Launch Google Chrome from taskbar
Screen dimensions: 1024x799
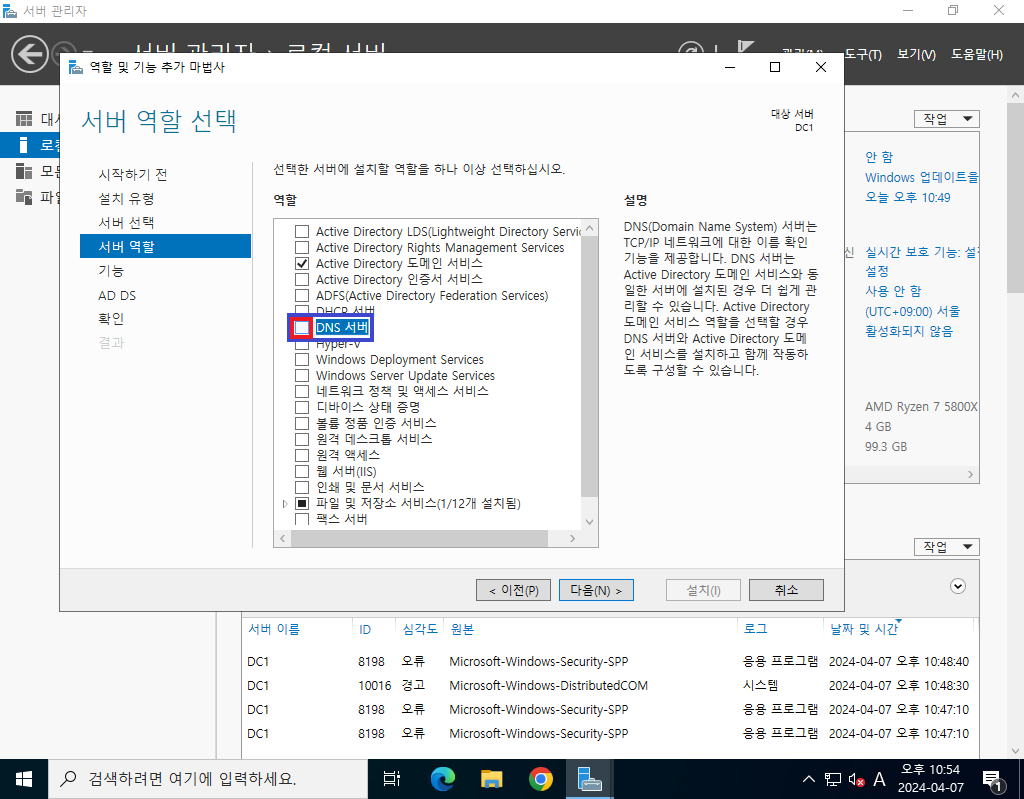point(541,779)
